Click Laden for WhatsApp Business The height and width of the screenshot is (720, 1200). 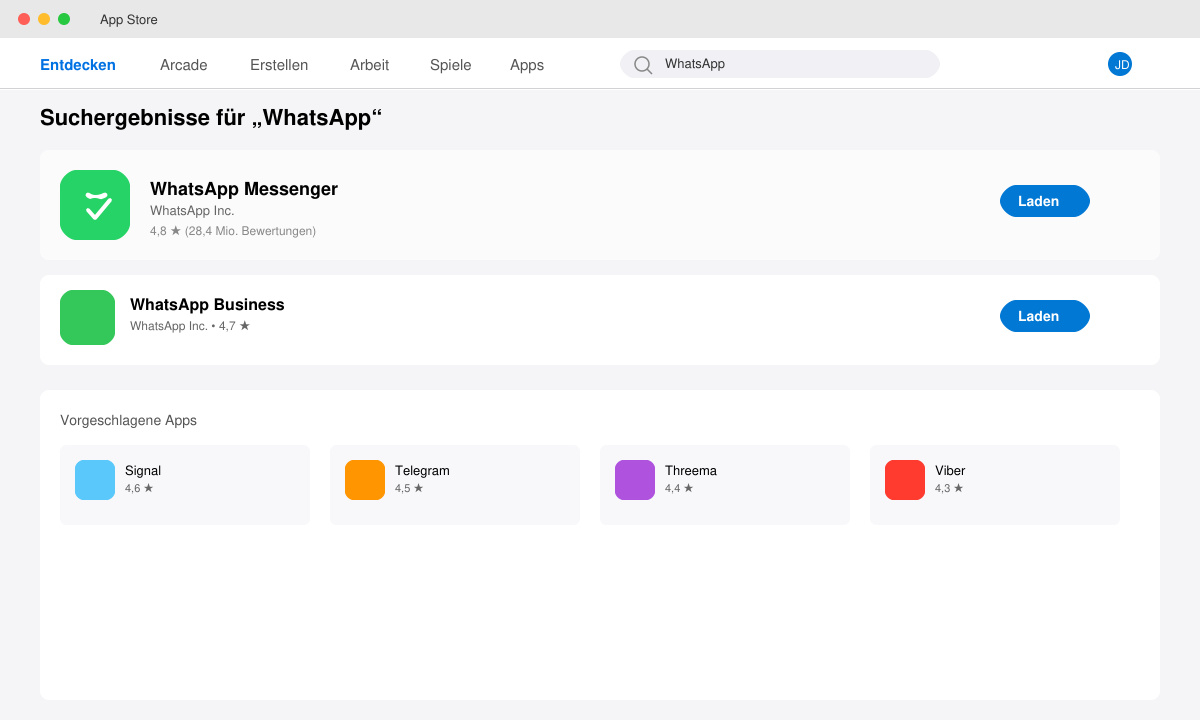[1045, 316]
